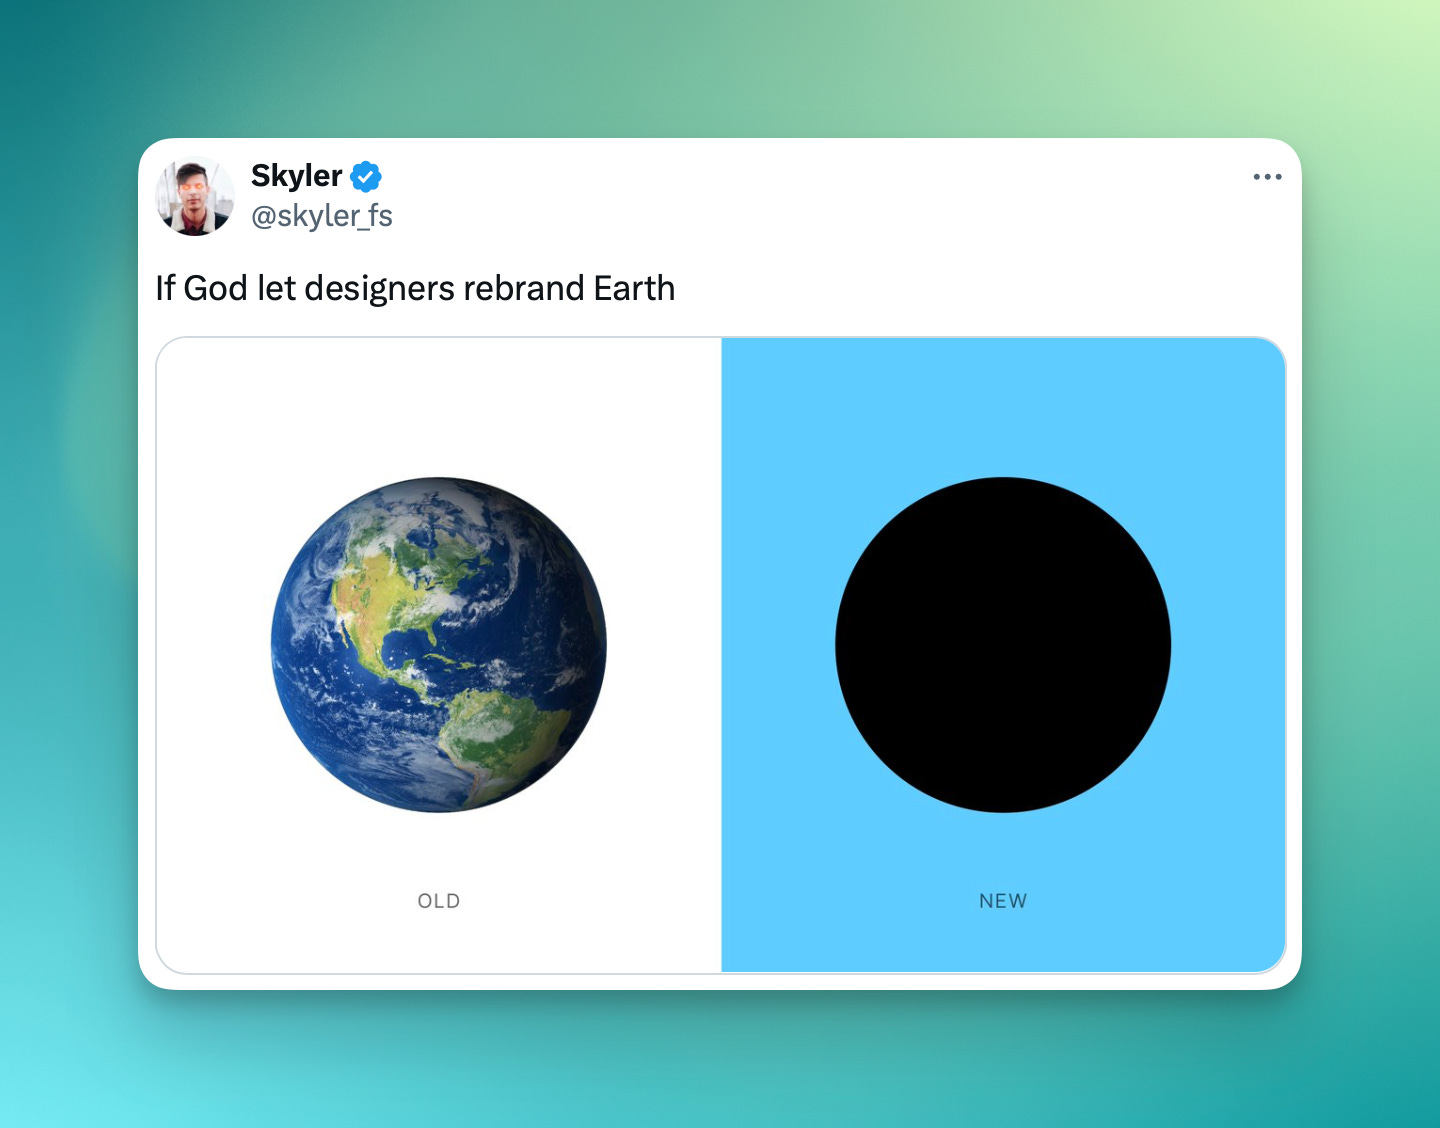This screenshot has height=1128, width=1440.
Task: Click the blue verified checkmark badge
Action: point(366,177)
